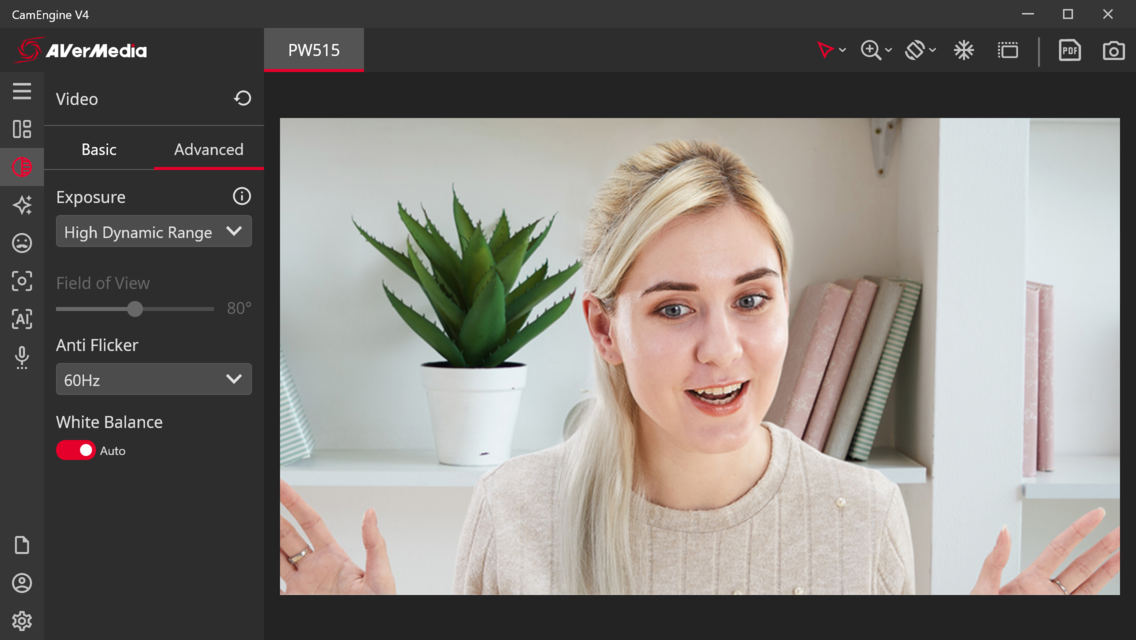Click the Field of View slider handle

coord(135,309)
